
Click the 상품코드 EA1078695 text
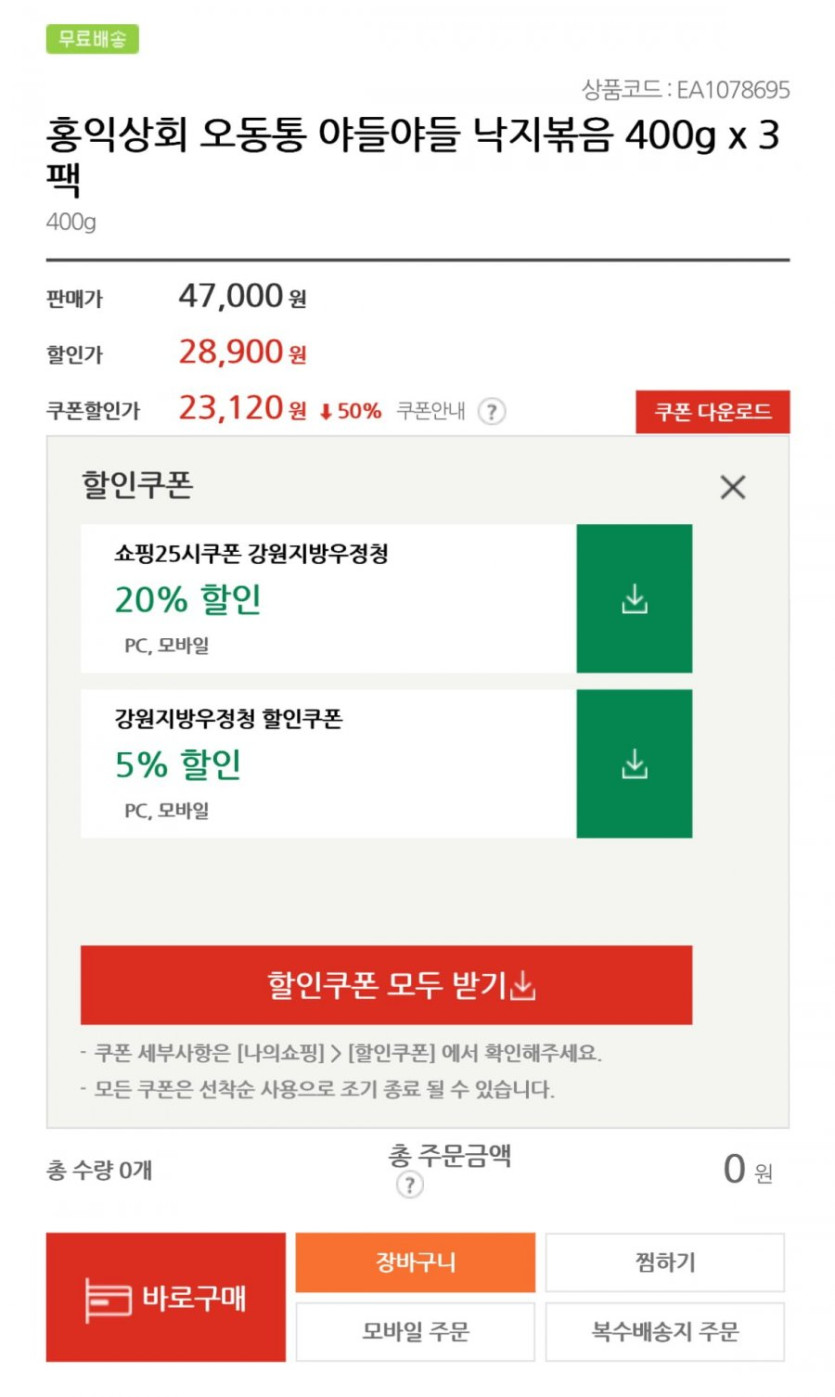(x=686, y=90)
